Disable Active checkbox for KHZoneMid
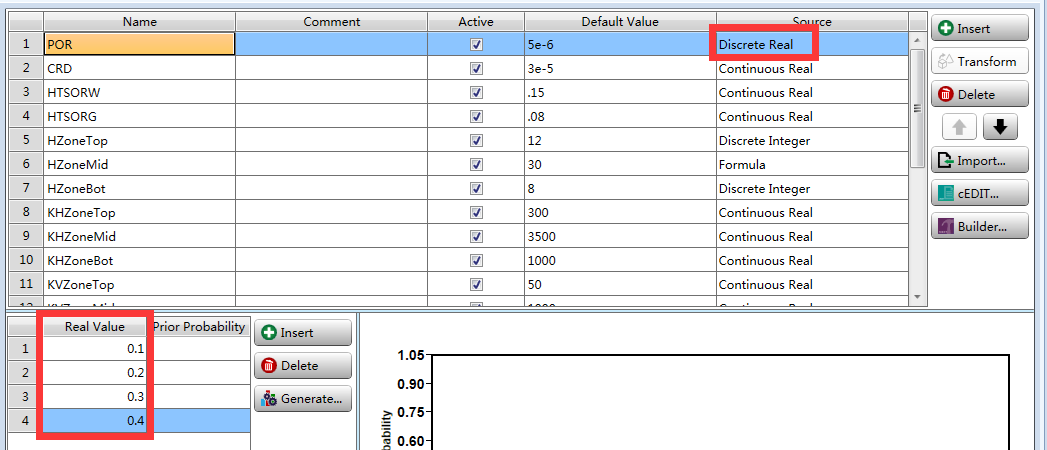 tap(476, 237)
